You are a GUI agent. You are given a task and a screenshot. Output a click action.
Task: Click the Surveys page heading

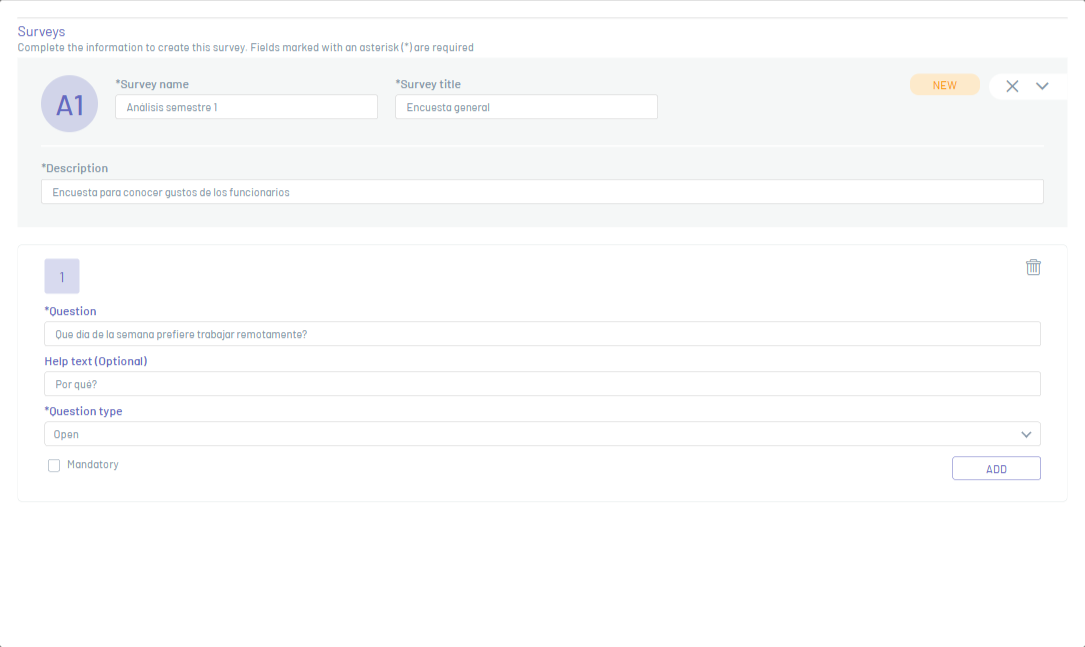[x=41, y=32]
